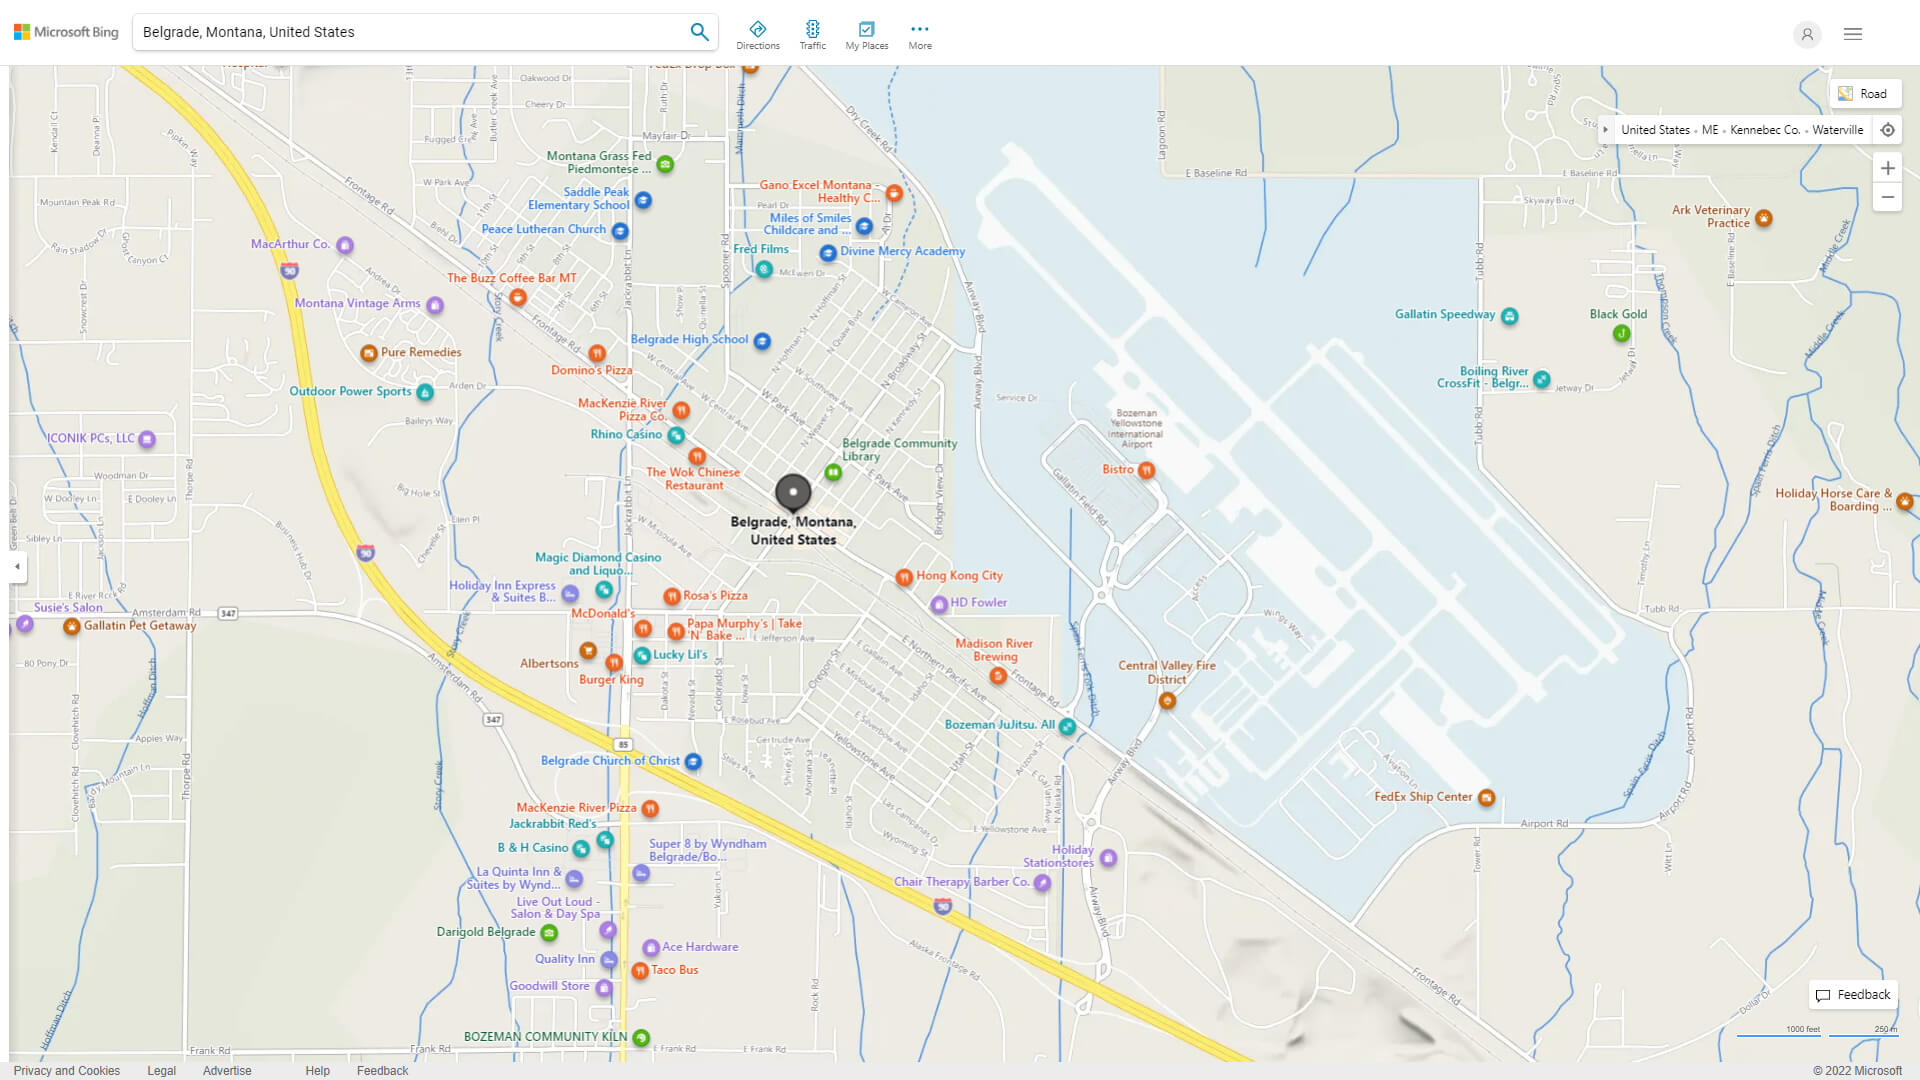1920x1080 pixels.
Task: Click the Belgrade Community Library pin
Action: 833,472
